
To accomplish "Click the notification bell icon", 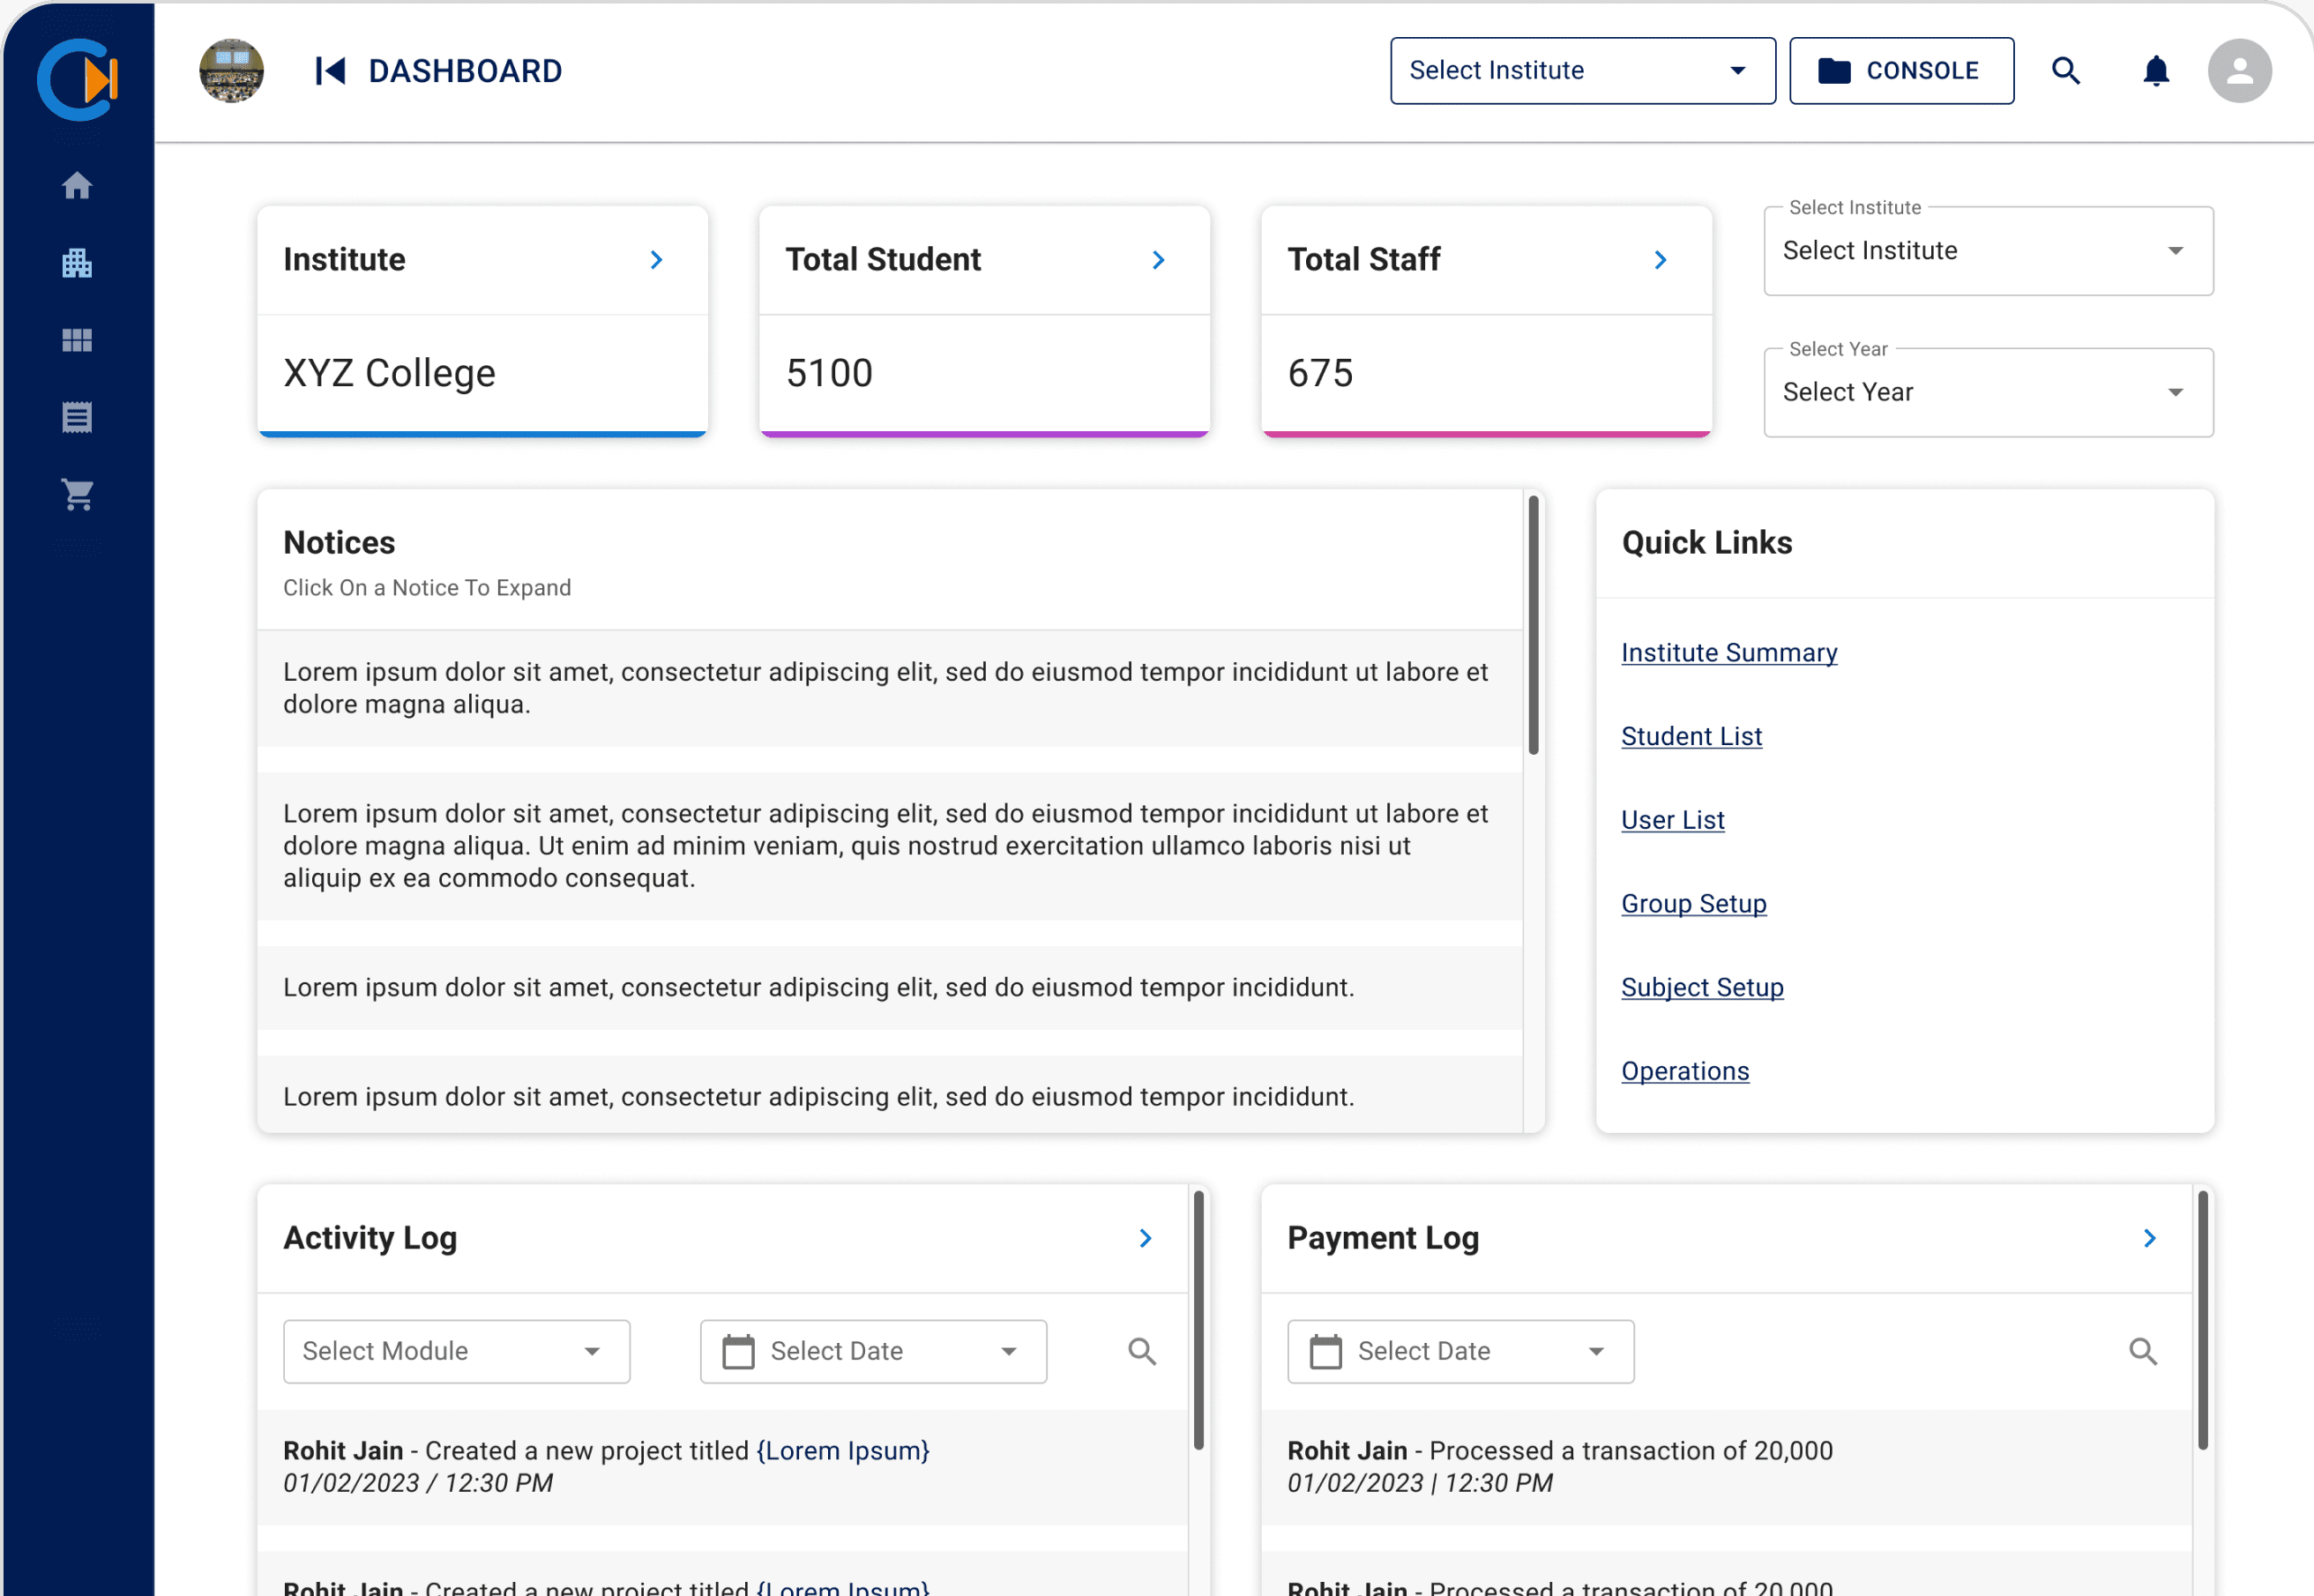I will pyautogui.click(x=2156, y=71).
